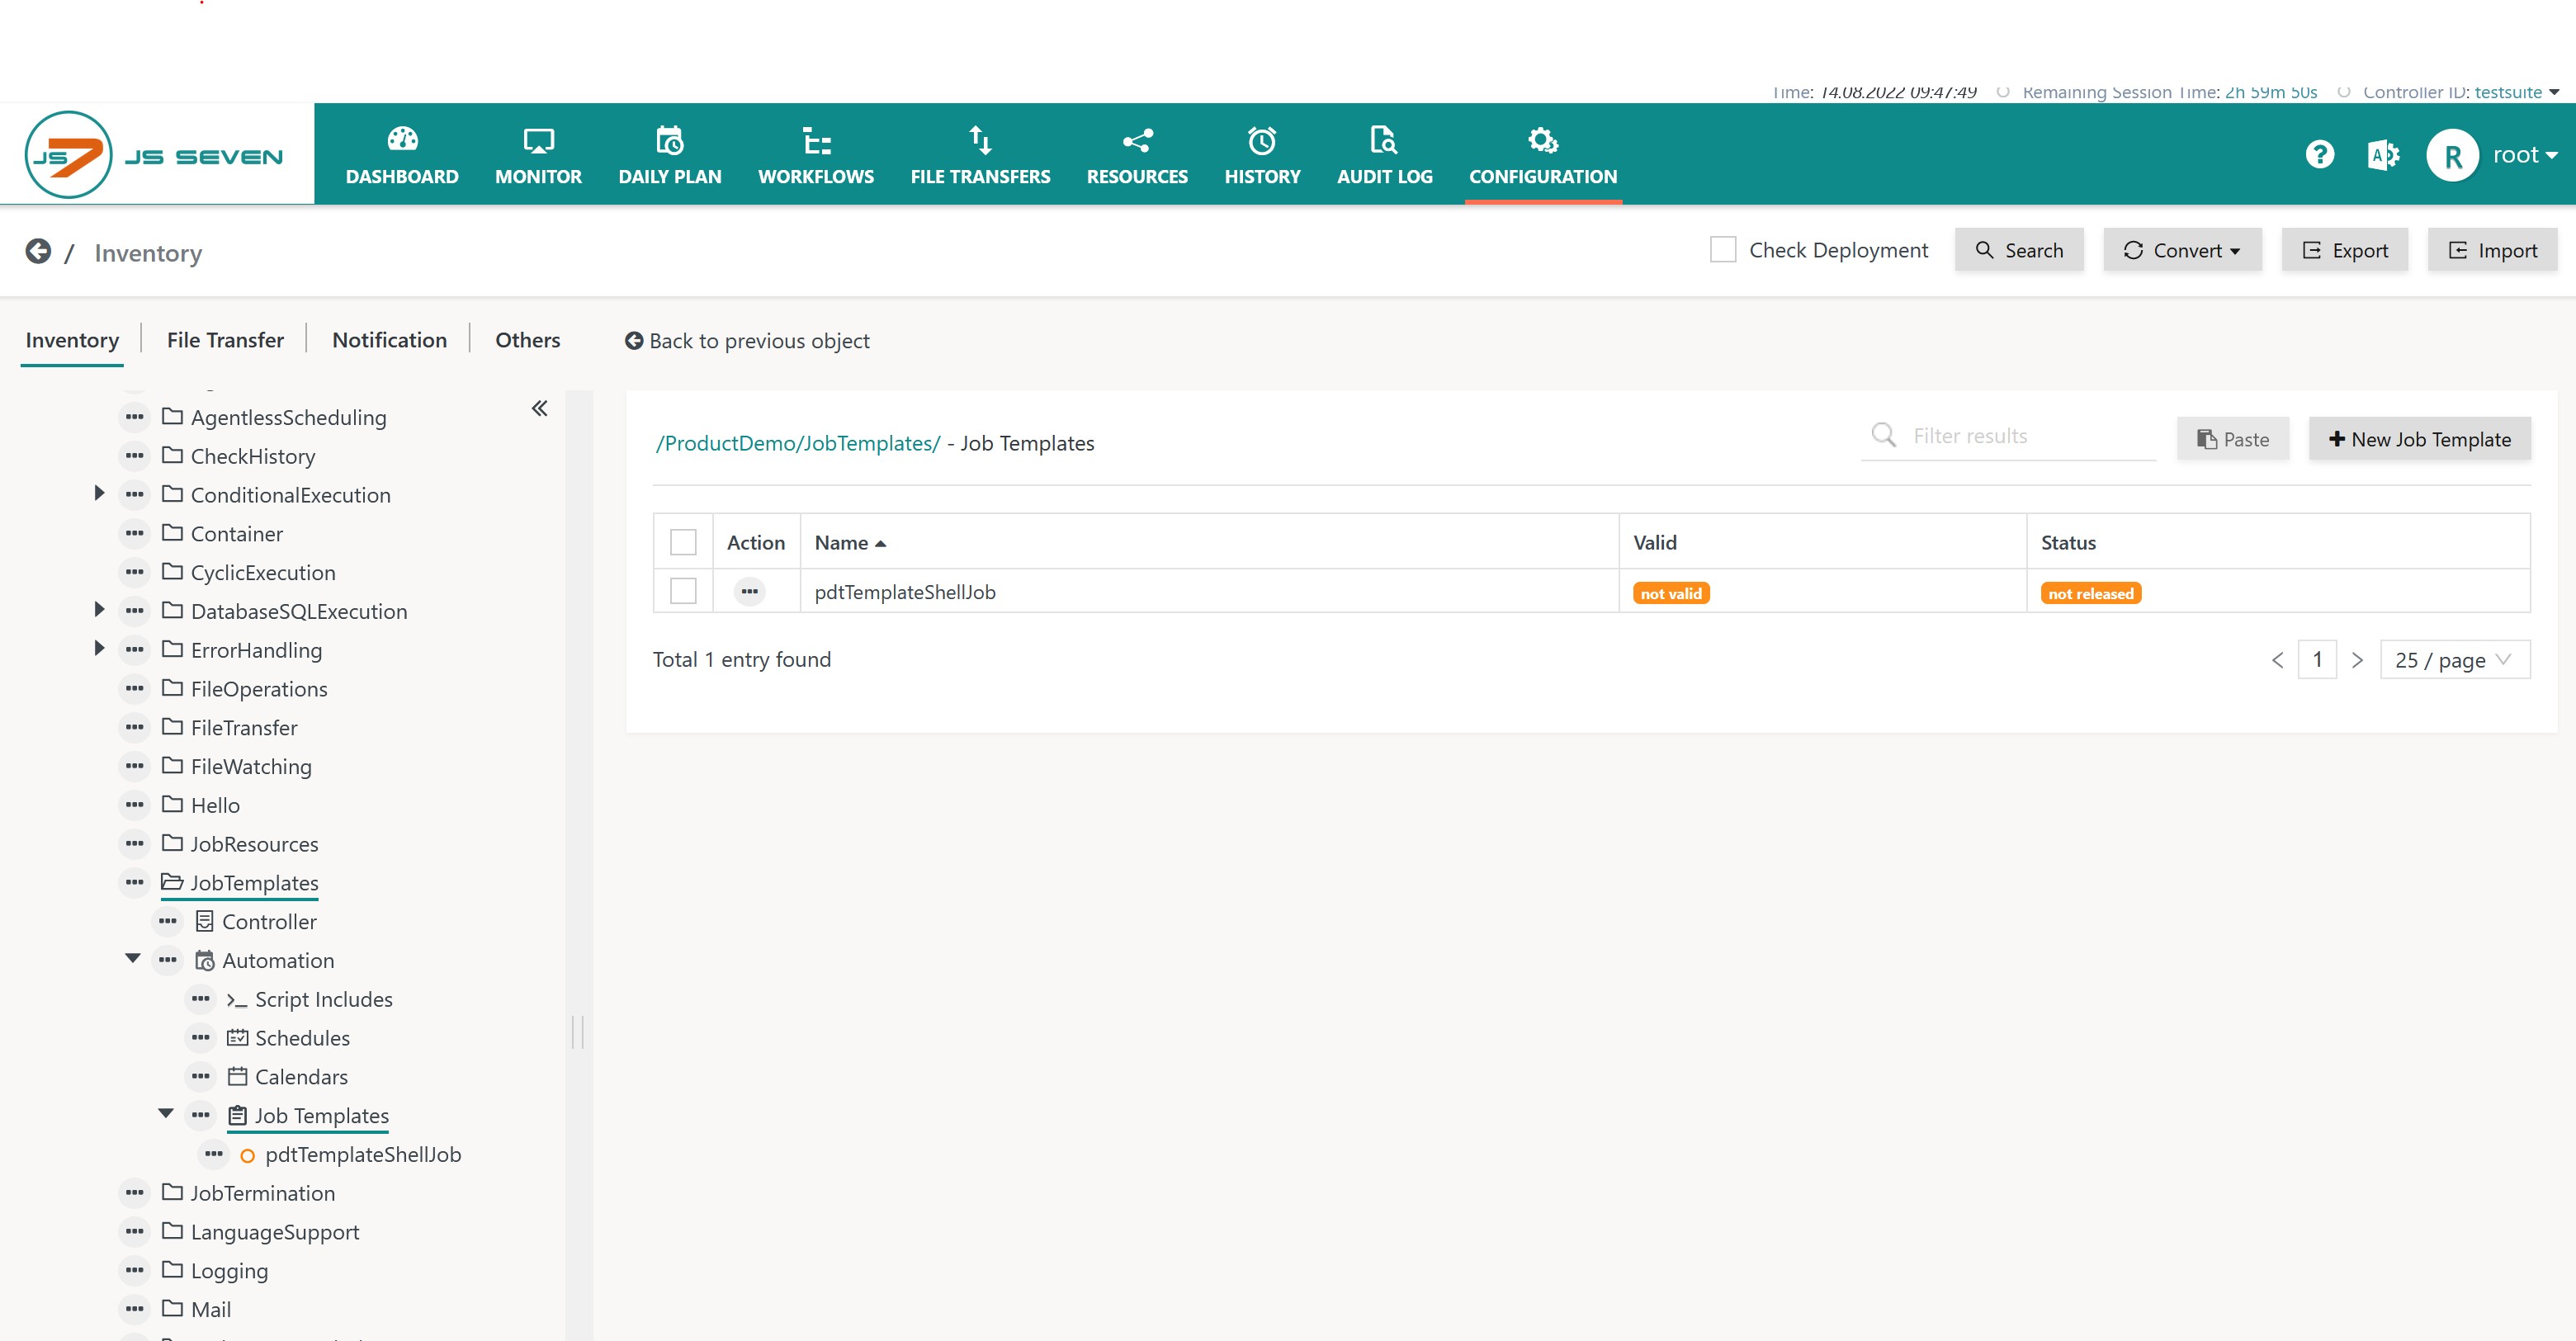The height and width of the screenshot is (1341, 2576).
Task: Expand the DatabaseSQLExecution folder
Action: (99, 609)
